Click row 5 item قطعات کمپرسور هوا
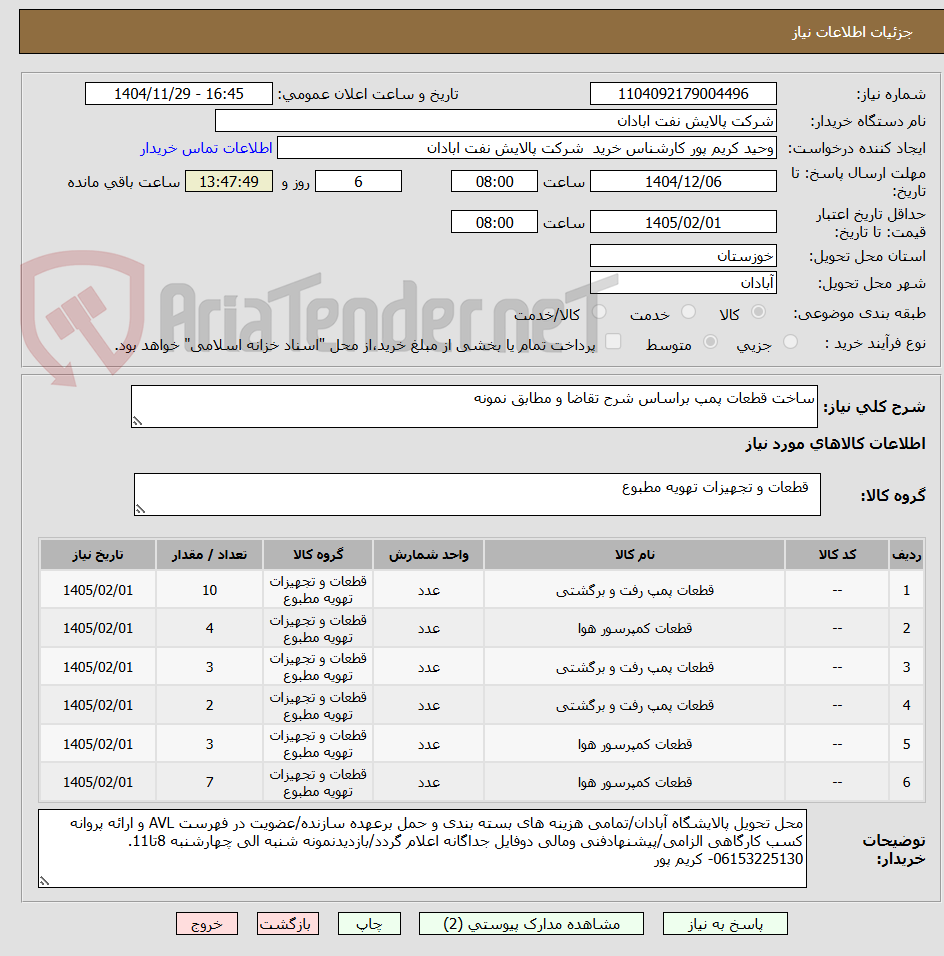Screen dimensions: 944x956 pyautogui.click(x=634, y=744)
